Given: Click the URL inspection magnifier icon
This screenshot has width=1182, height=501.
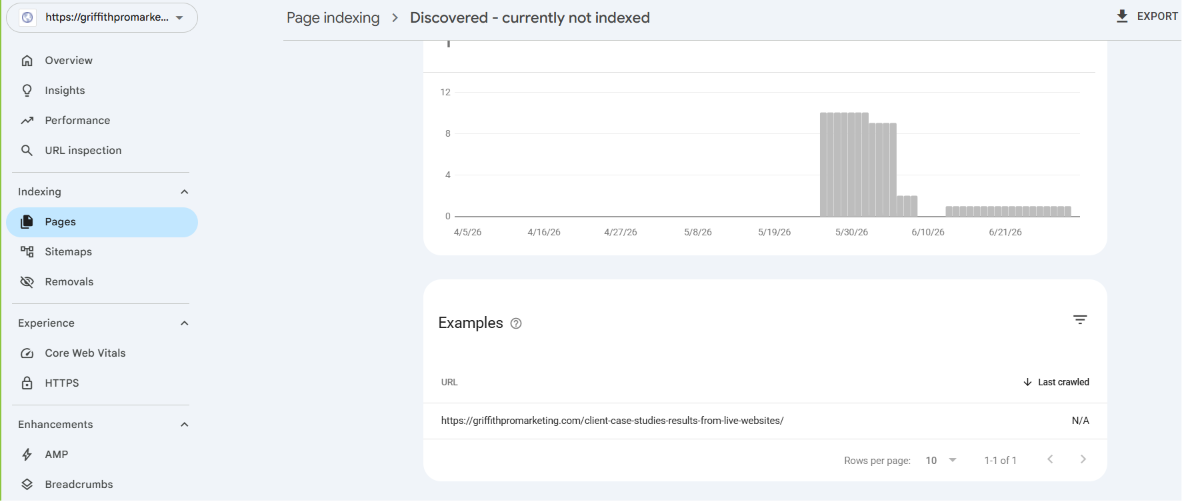Looking at the screenshot, I should pyautogui.click(x=27, y=151).
